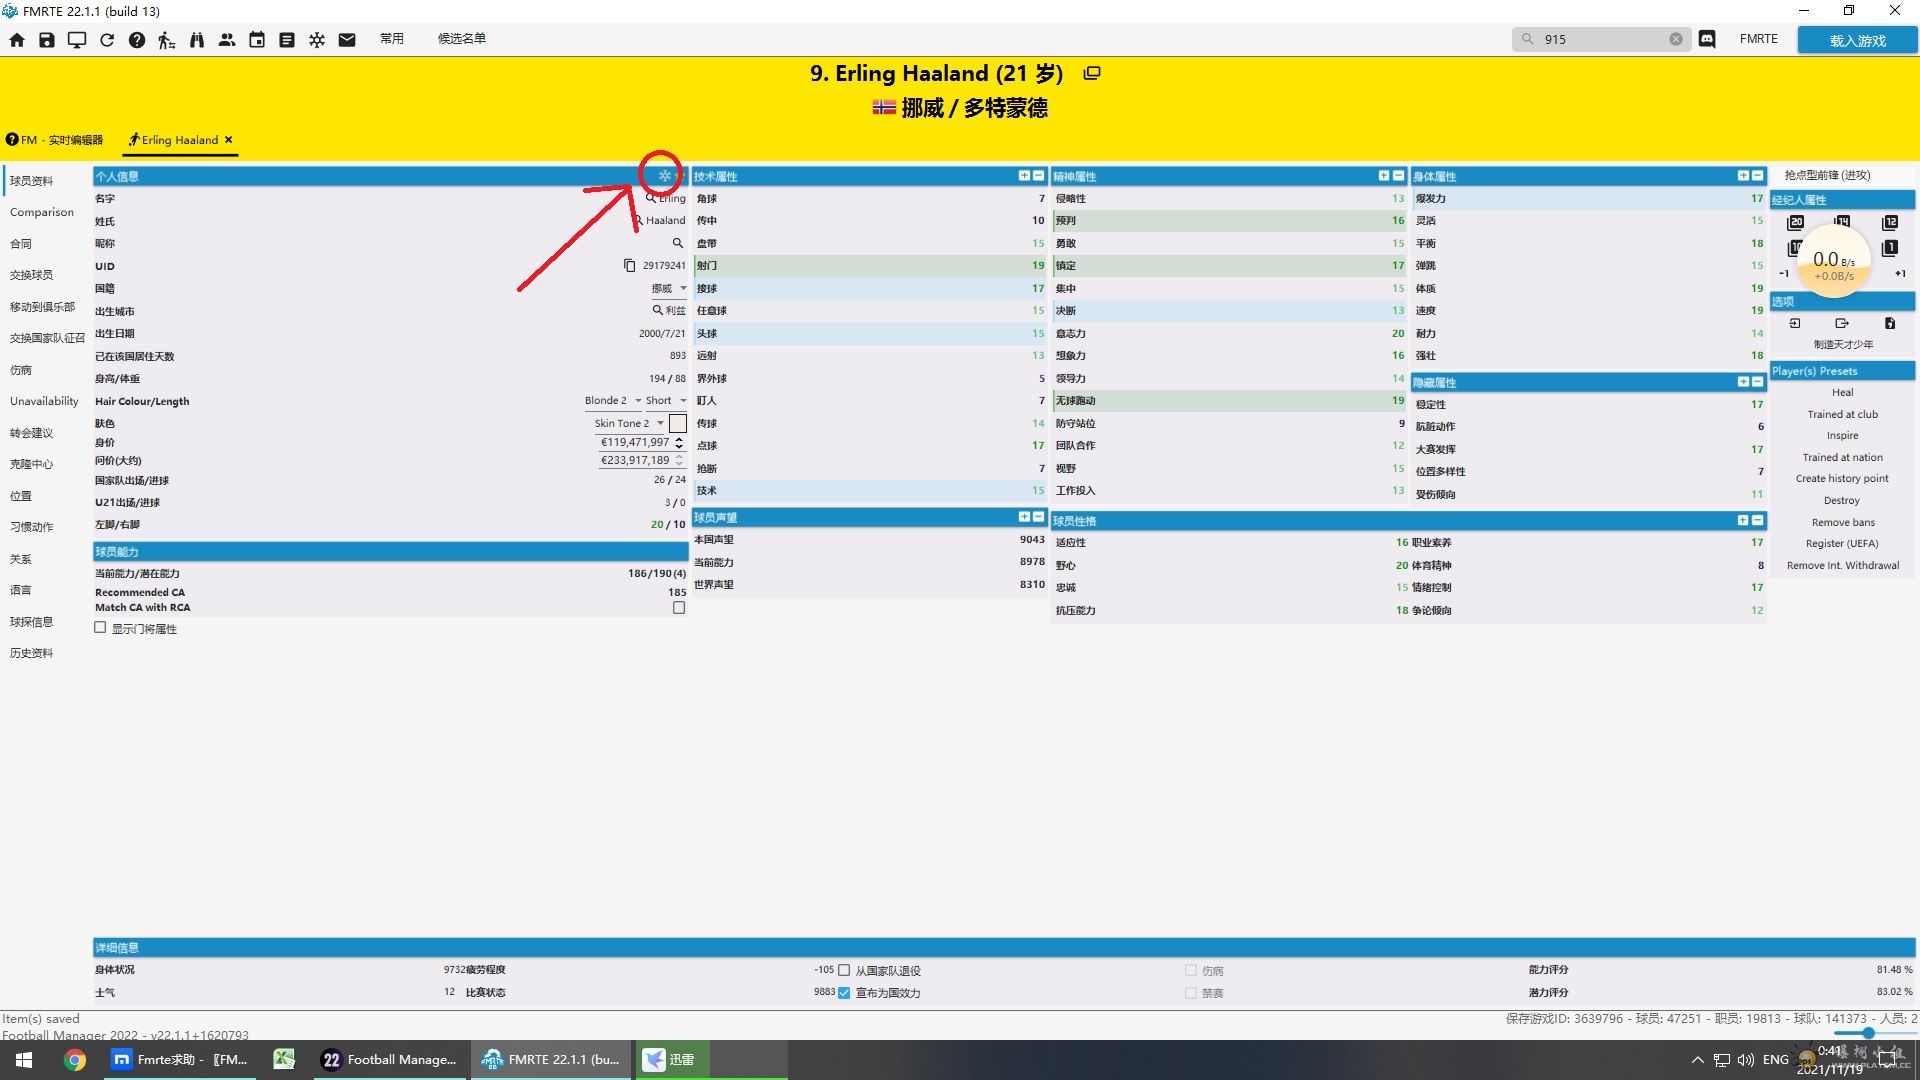This screenshot has width=1920, height=1080.
Task: Uncheck the 宣布为国效力 checkbox
Action: 844,993
